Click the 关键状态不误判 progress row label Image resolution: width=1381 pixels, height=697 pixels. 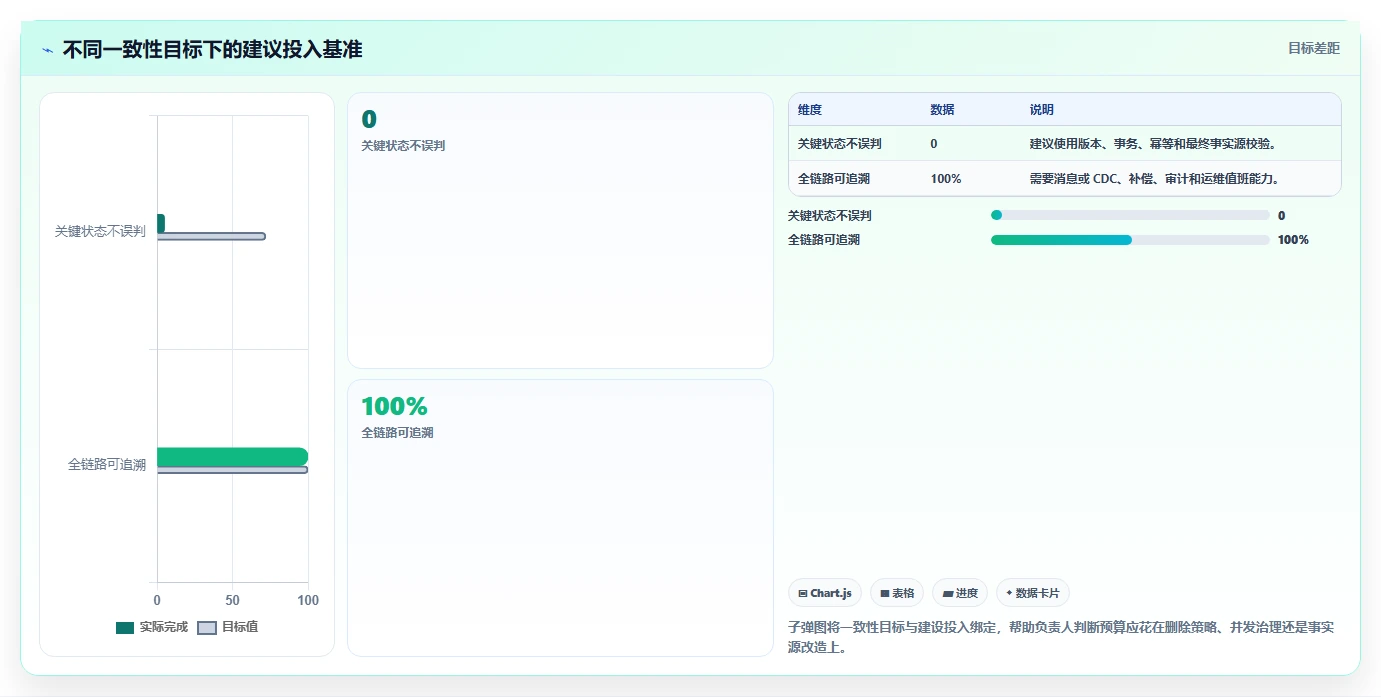click(x=830, y=215)
